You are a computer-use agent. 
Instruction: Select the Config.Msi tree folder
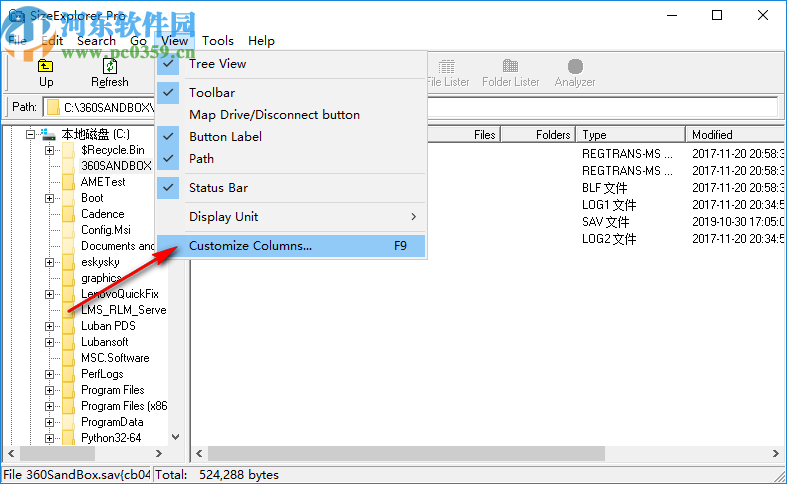tap(106, 230)
